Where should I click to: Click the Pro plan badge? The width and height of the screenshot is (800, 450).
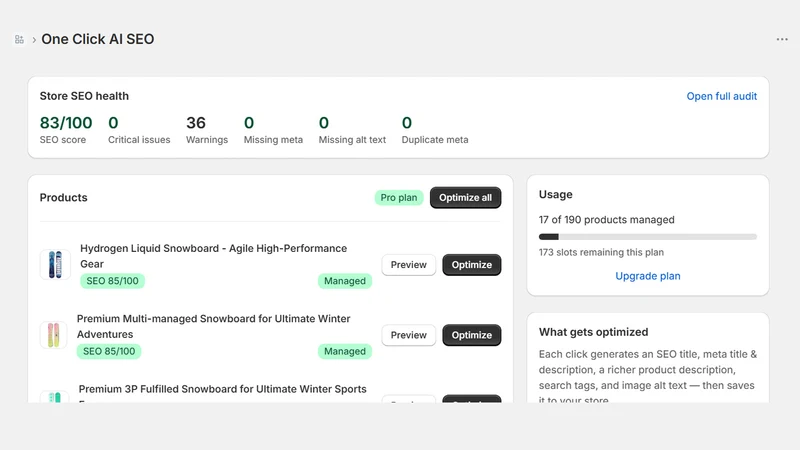[x=399, y=197]
